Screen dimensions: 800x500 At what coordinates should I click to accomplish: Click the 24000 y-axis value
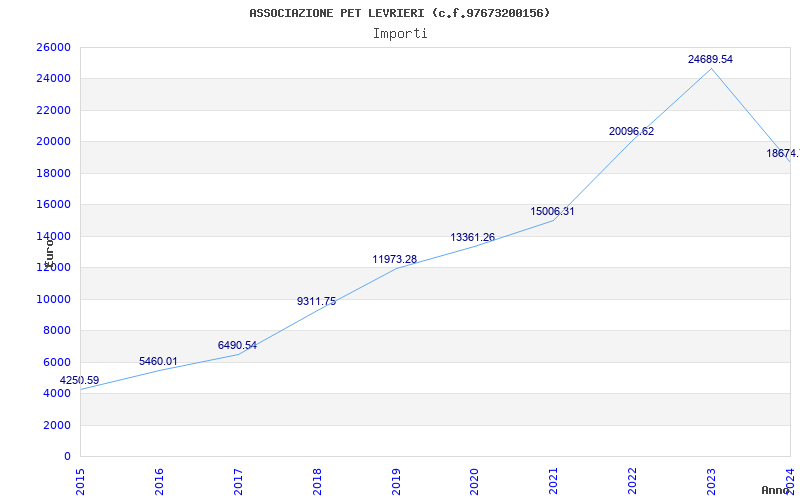pyautogui.click(x=53, y=79)
